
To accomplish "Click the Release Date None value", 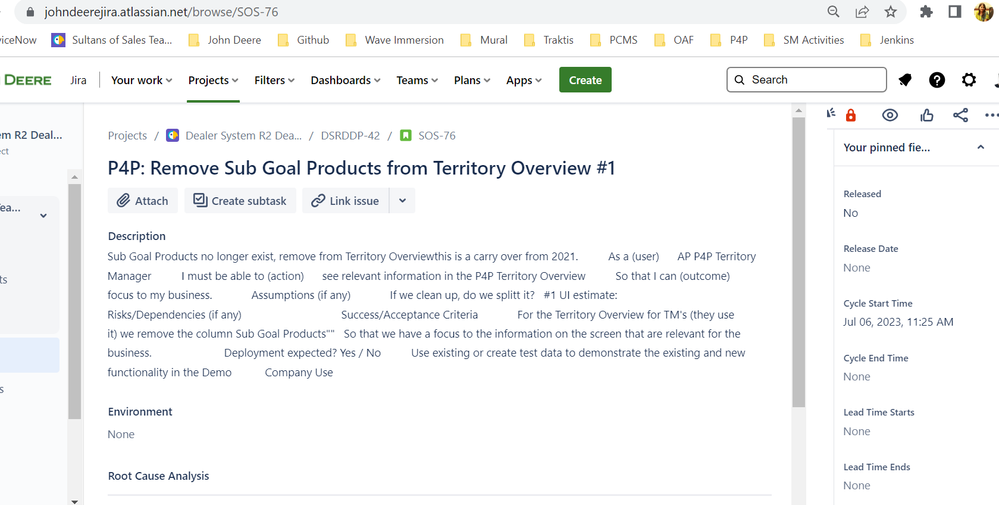I will coord(857,268).
